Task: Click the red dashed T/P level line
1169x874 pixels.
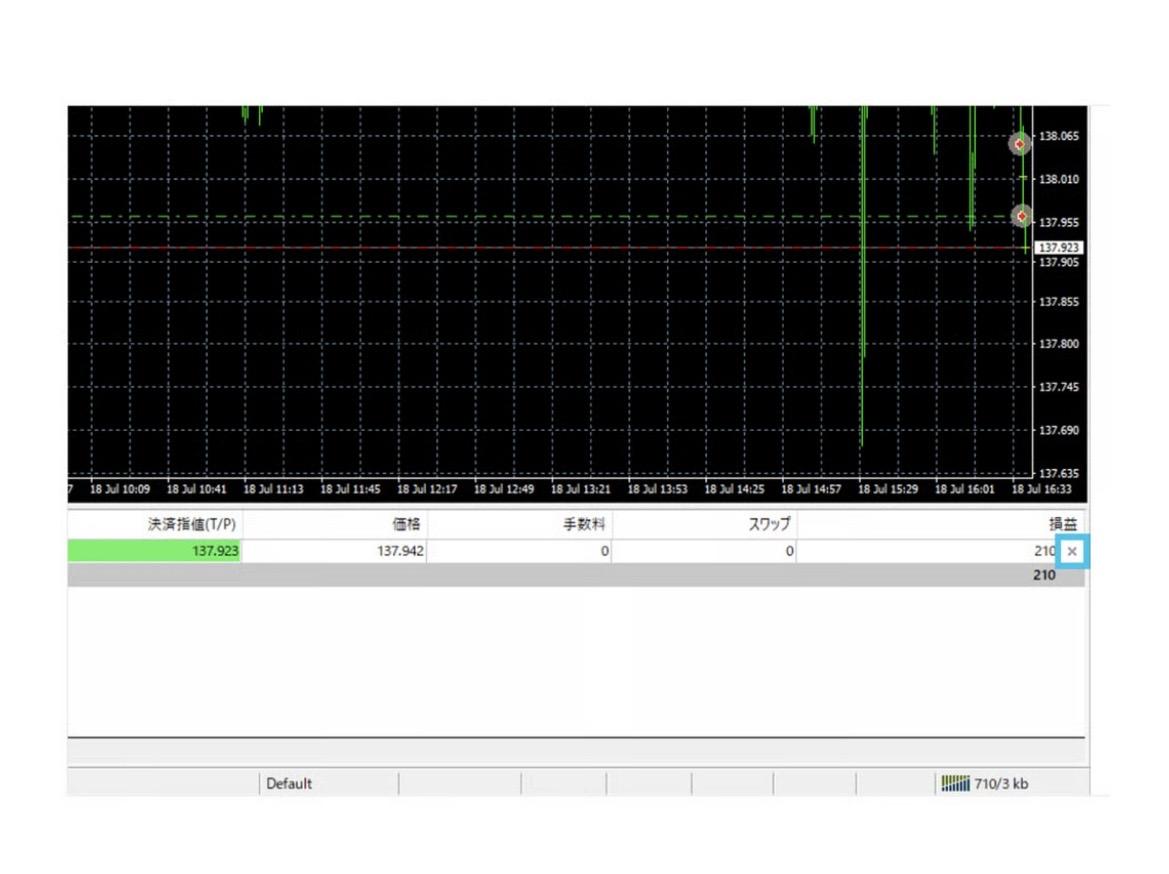Action: (x=500, y=247)
